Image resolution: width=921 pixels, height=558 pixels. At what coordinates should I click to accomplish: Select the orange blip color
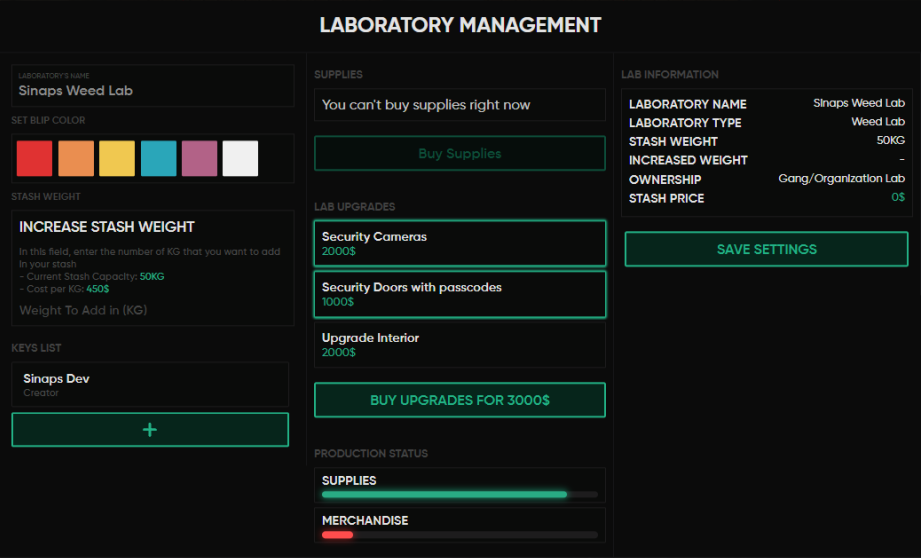[76, 158]
